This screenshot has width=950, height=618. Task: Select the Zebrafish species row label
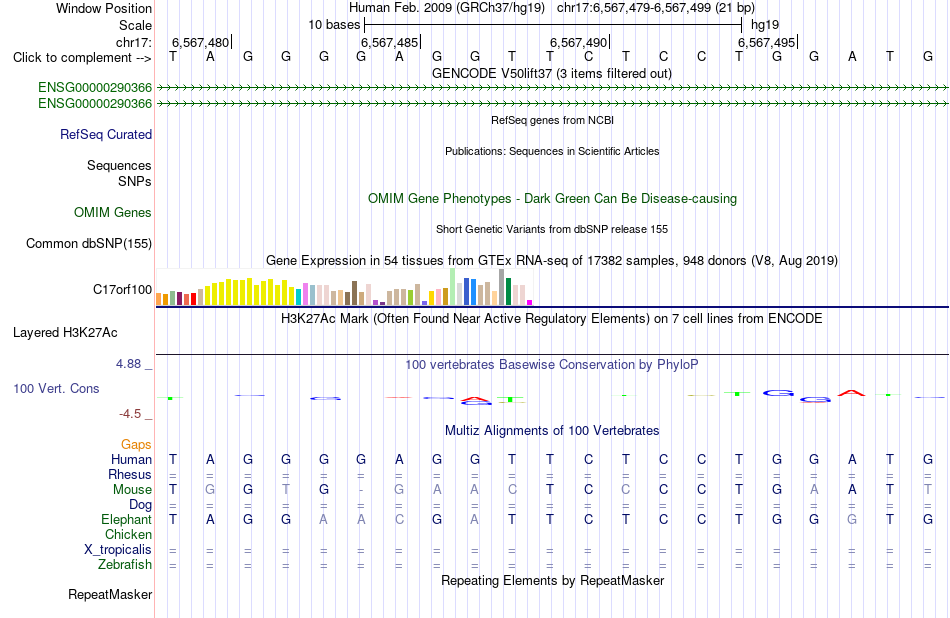pos(125,565)
